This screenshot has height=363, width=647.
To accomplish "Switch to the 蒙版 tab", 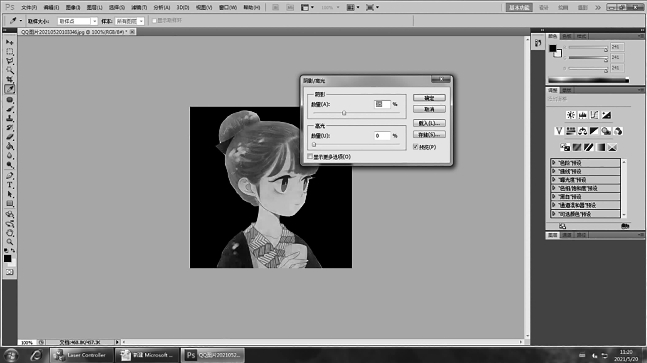I will (x=567, y=90).
